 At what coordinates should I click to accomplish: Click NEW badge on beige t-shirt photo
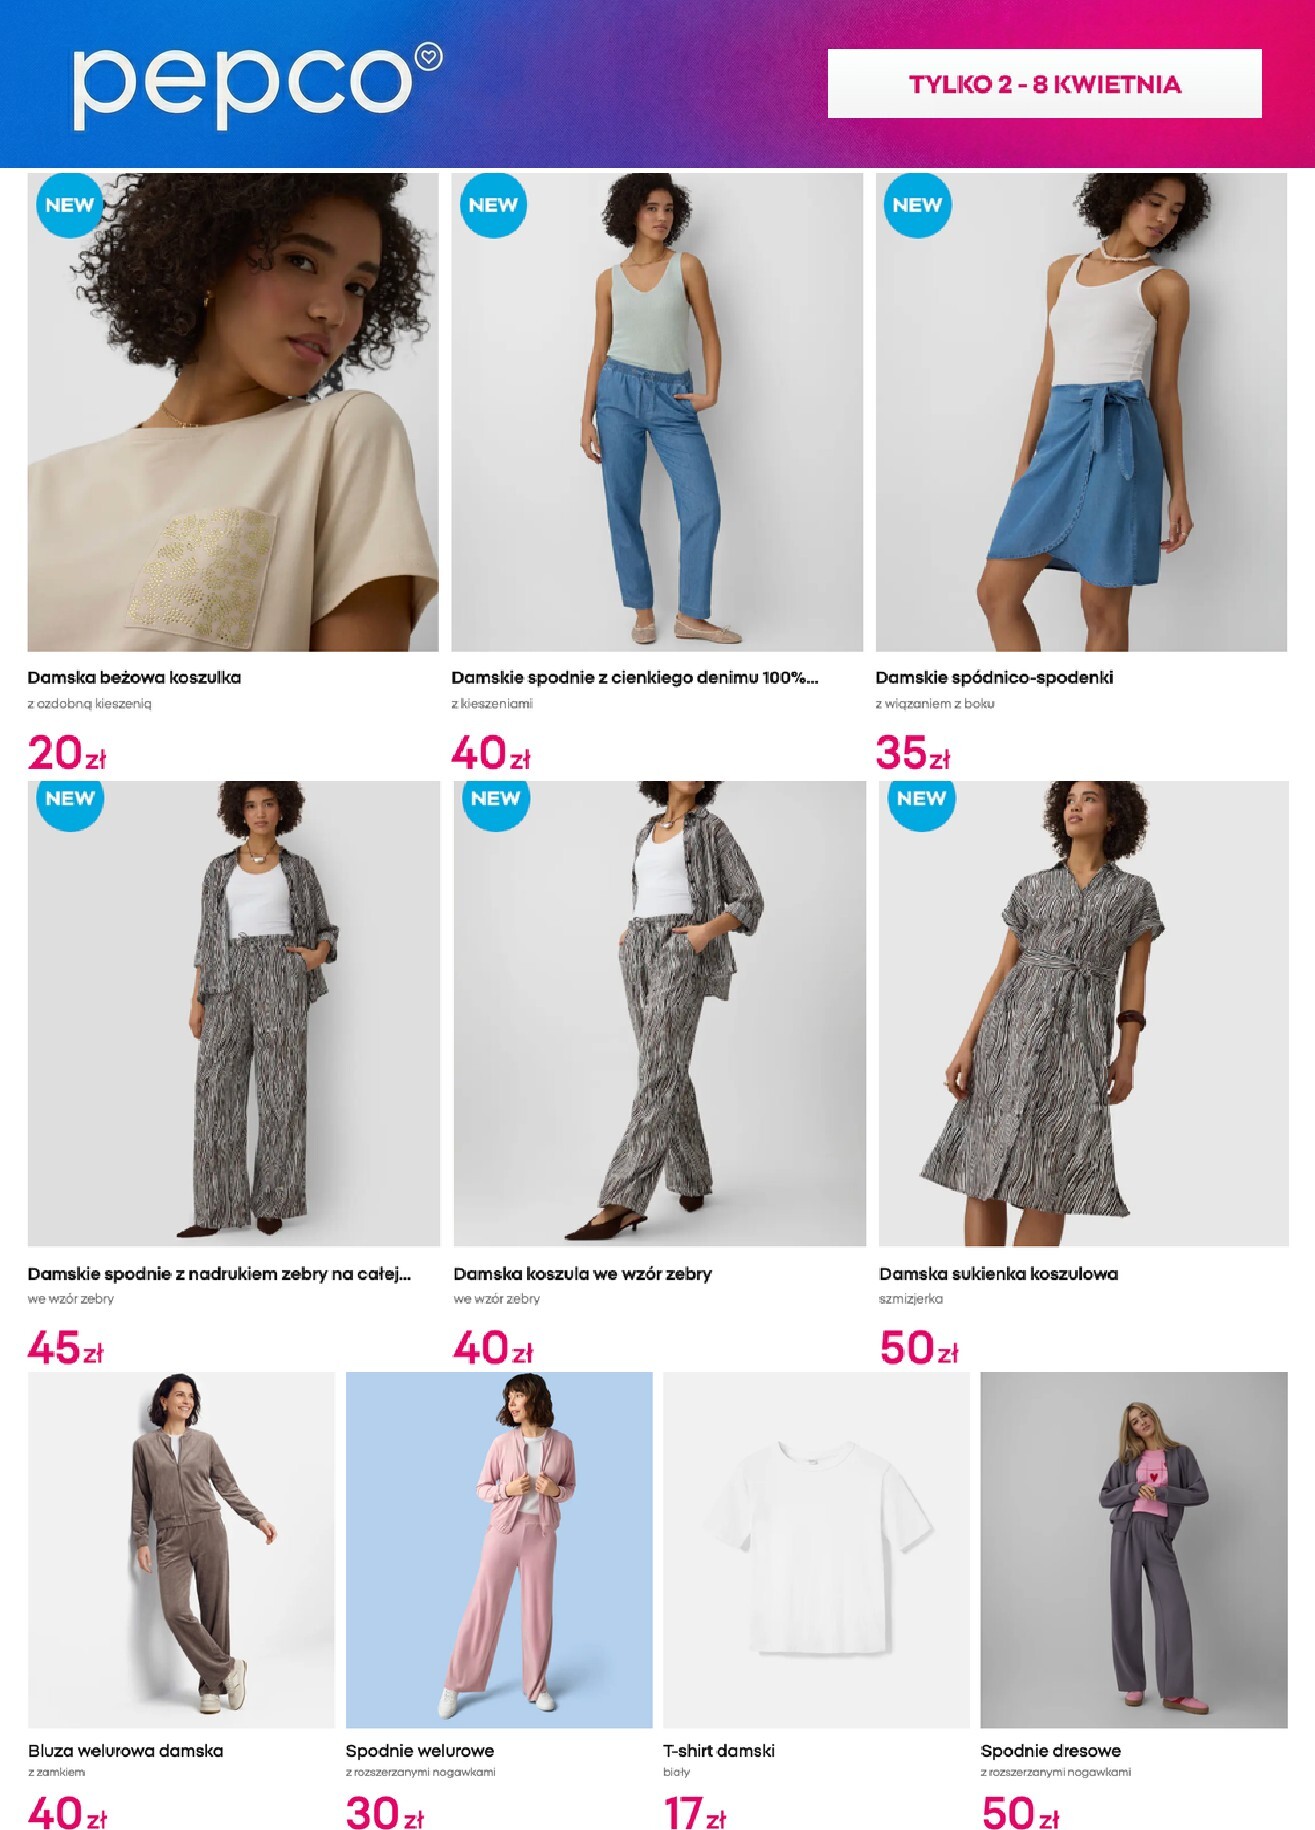click(x=70, y=205)
